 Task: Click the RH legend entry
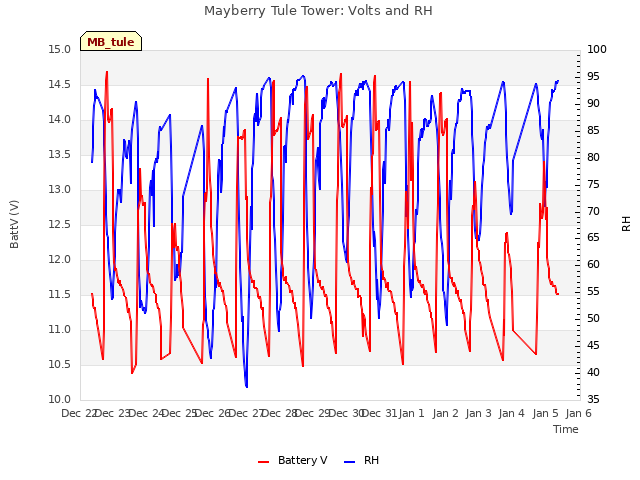click(x=362, y=460)
